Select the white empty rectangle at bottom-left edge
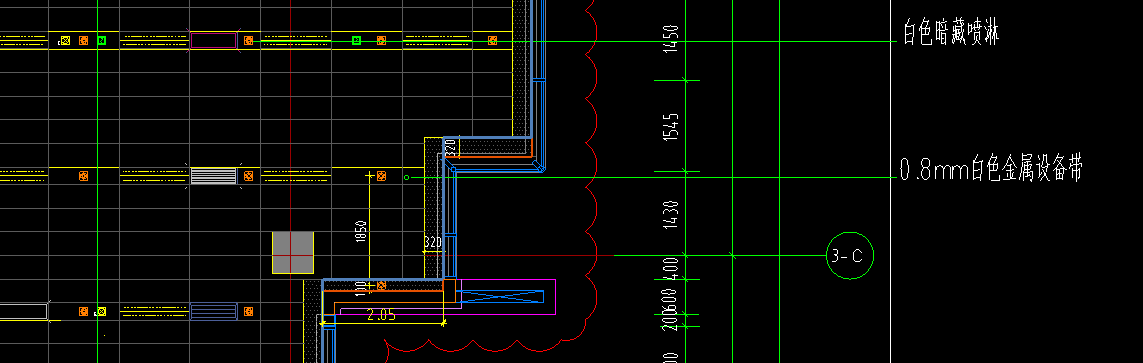 pyautogui.click(x=23, y=312)
